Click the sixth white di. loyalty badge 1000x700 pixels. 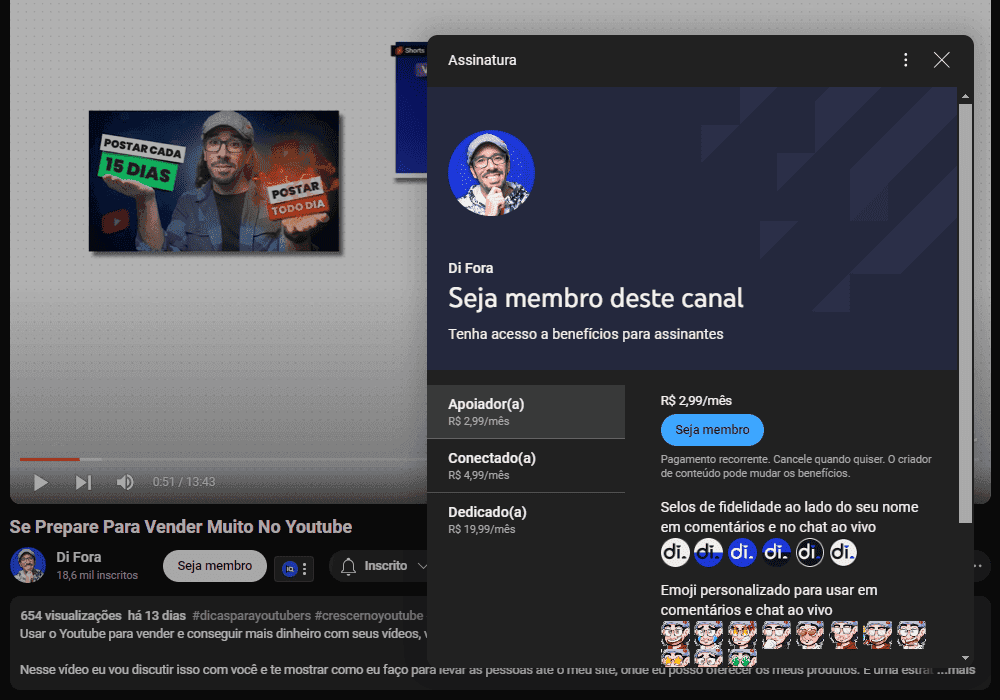(843, 553)
